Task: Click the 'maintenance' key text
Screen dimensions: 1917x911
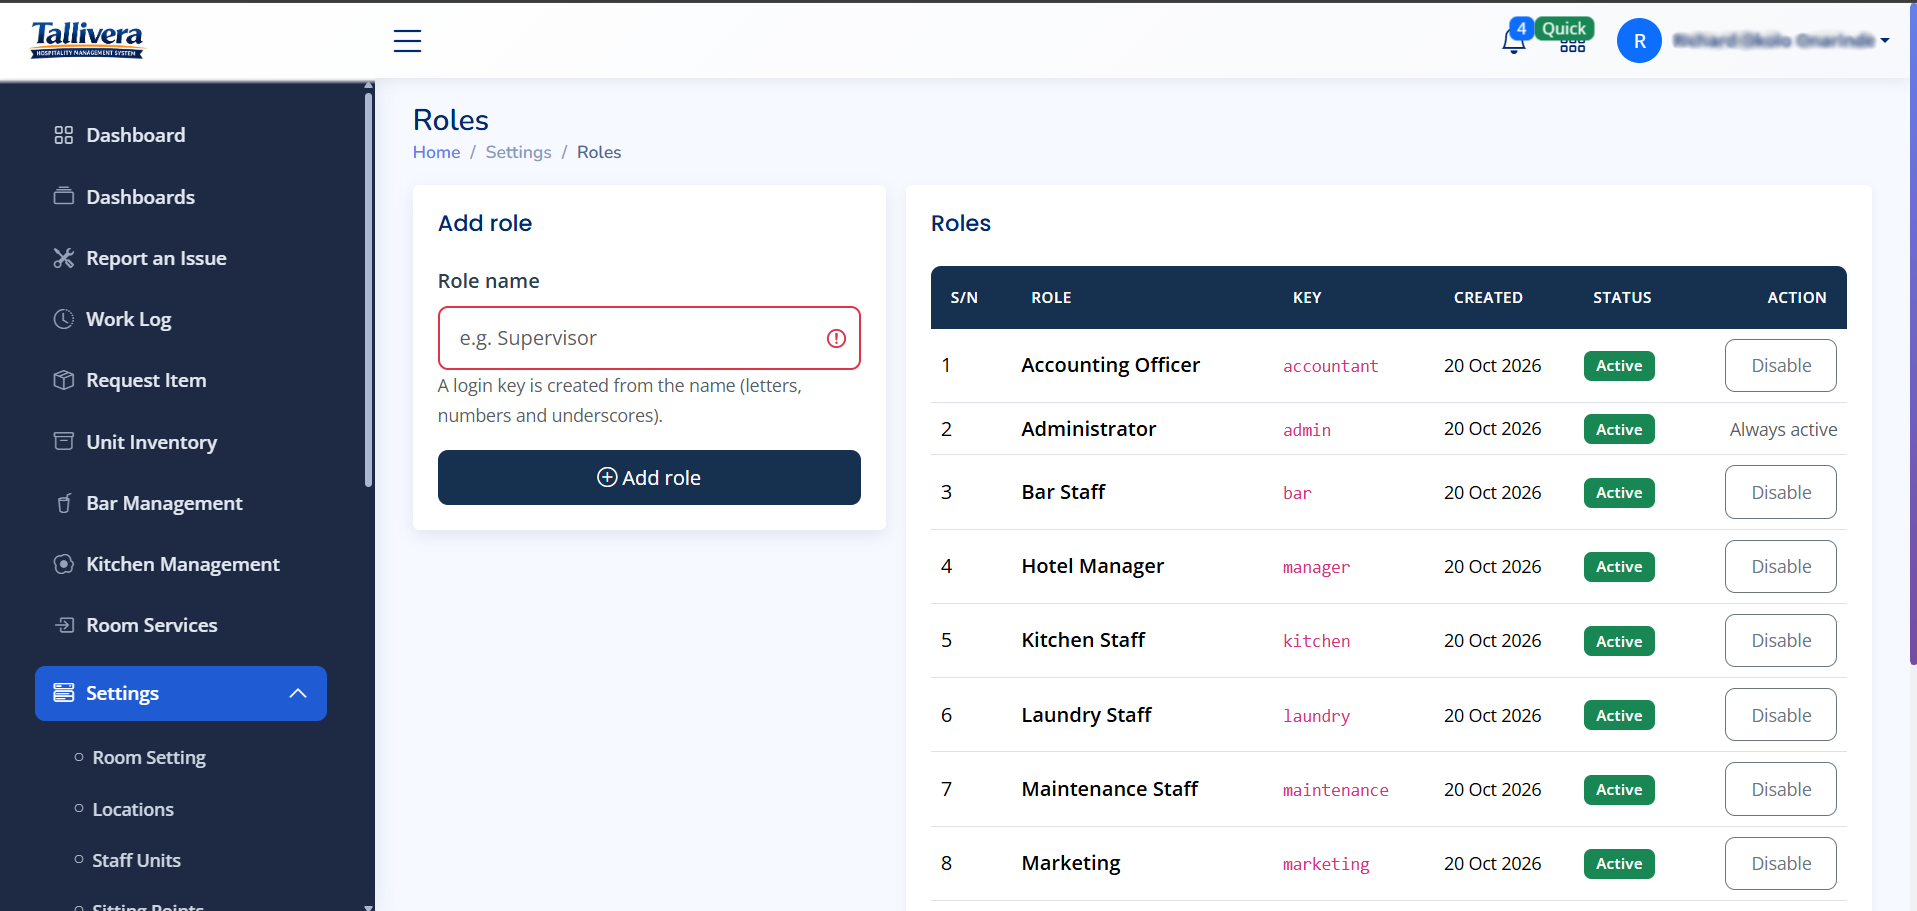Action: 1335,790
